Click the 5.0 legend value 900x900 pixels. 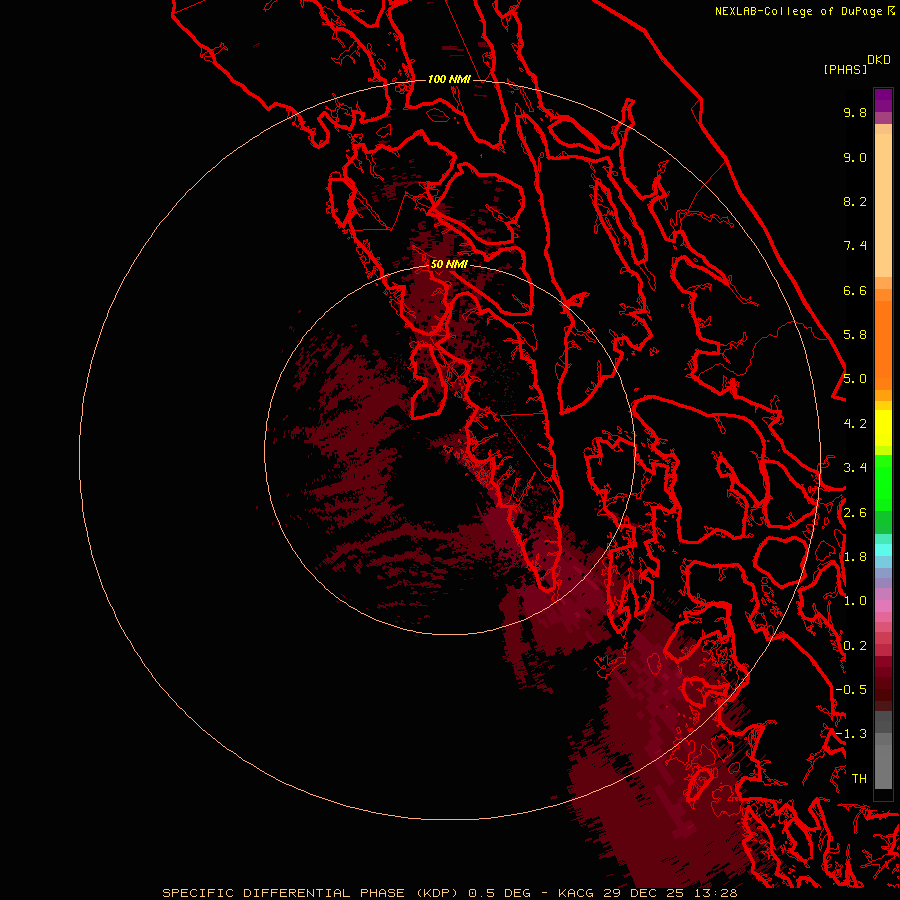tap(855, 379)
